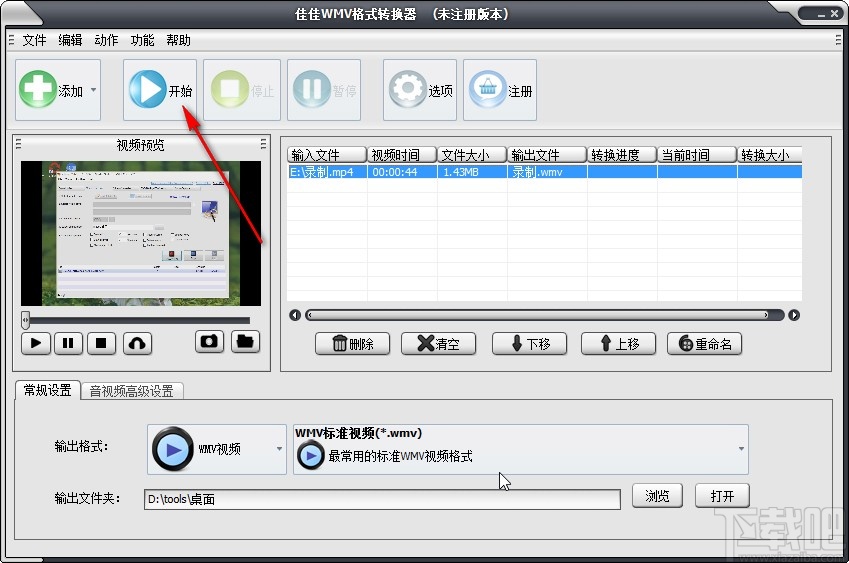Image resolution: width=849 pixels, height=563 pixels.
Task: Click the disabled 停止 stop button
Action: click(242, 90)
